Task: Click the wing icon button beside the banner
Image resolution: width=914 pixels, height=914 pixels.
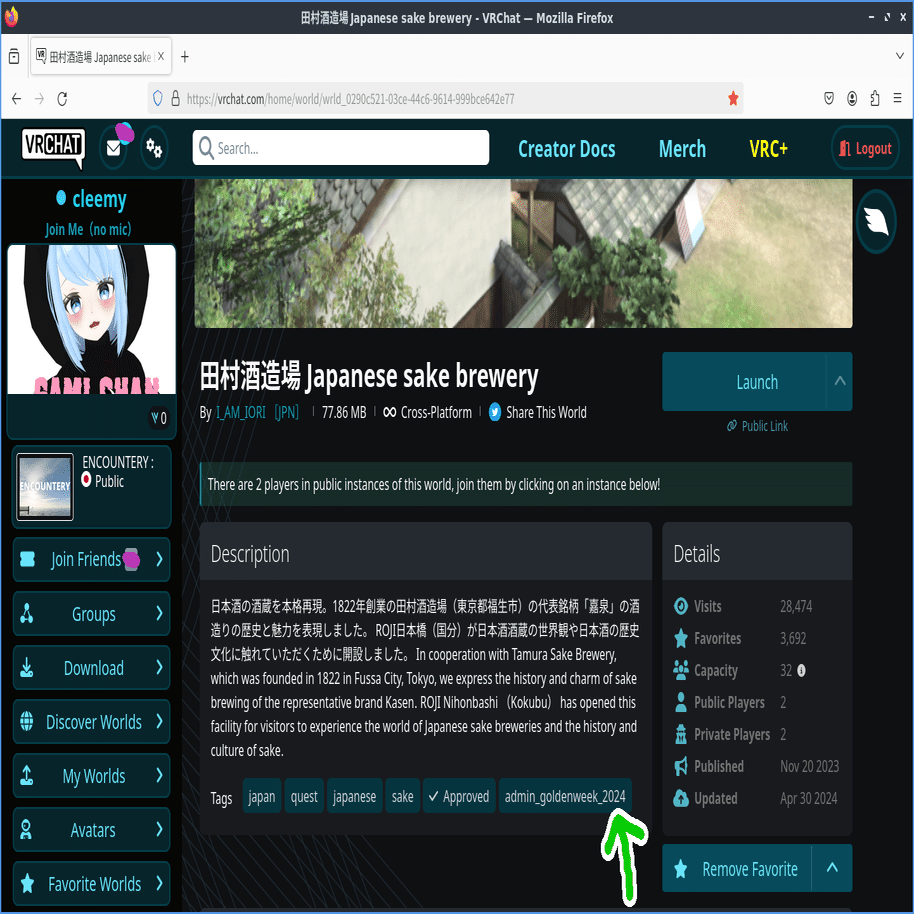Action: point(876,222)
